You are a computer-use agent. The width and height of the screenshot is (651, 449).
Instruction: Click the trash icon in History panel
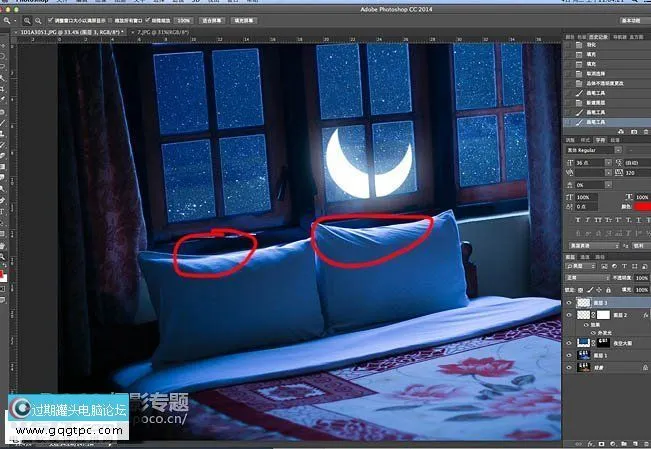(643, 131)
